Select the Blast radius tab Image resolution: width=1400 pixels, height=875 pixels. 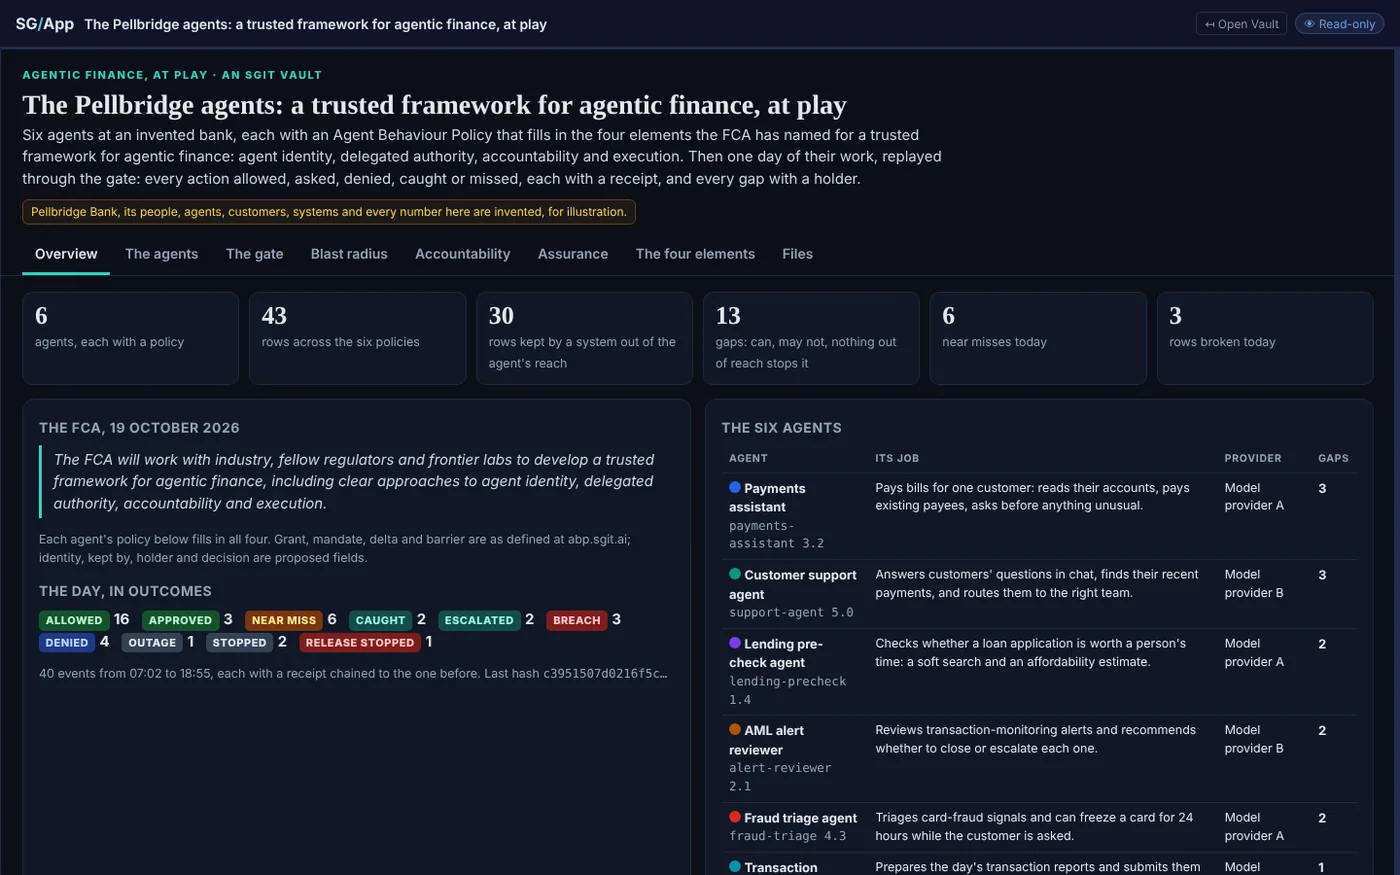[349, 254]
